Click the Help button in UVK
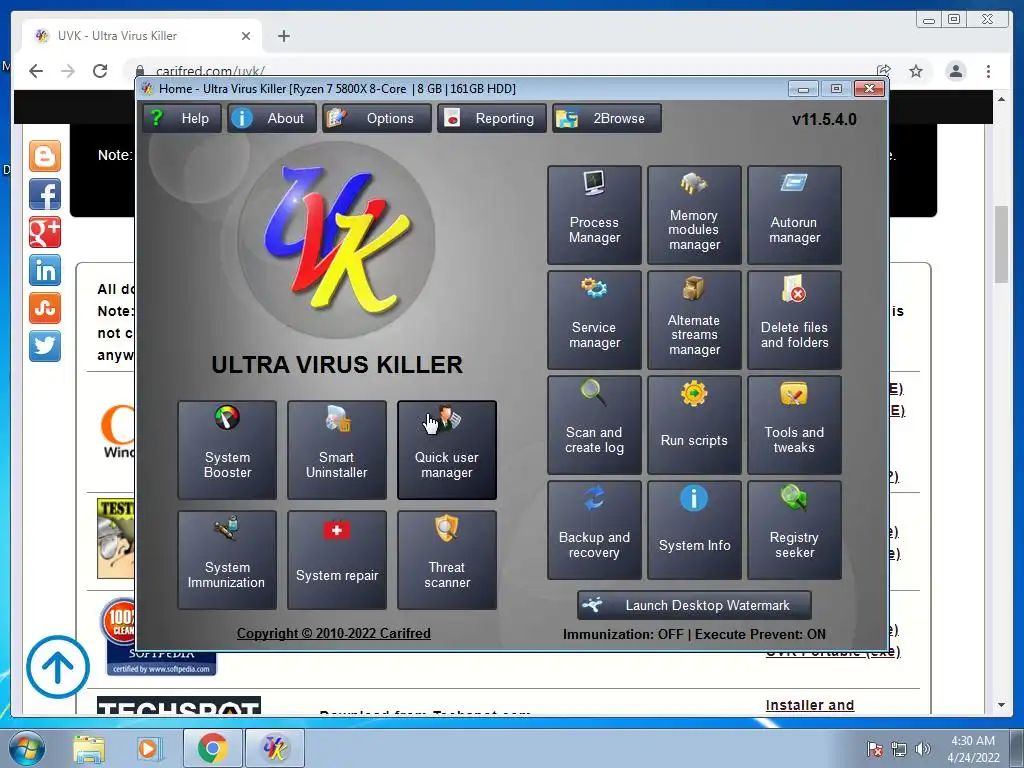The height and width of the screenshot is (768, 1024). 182,118
